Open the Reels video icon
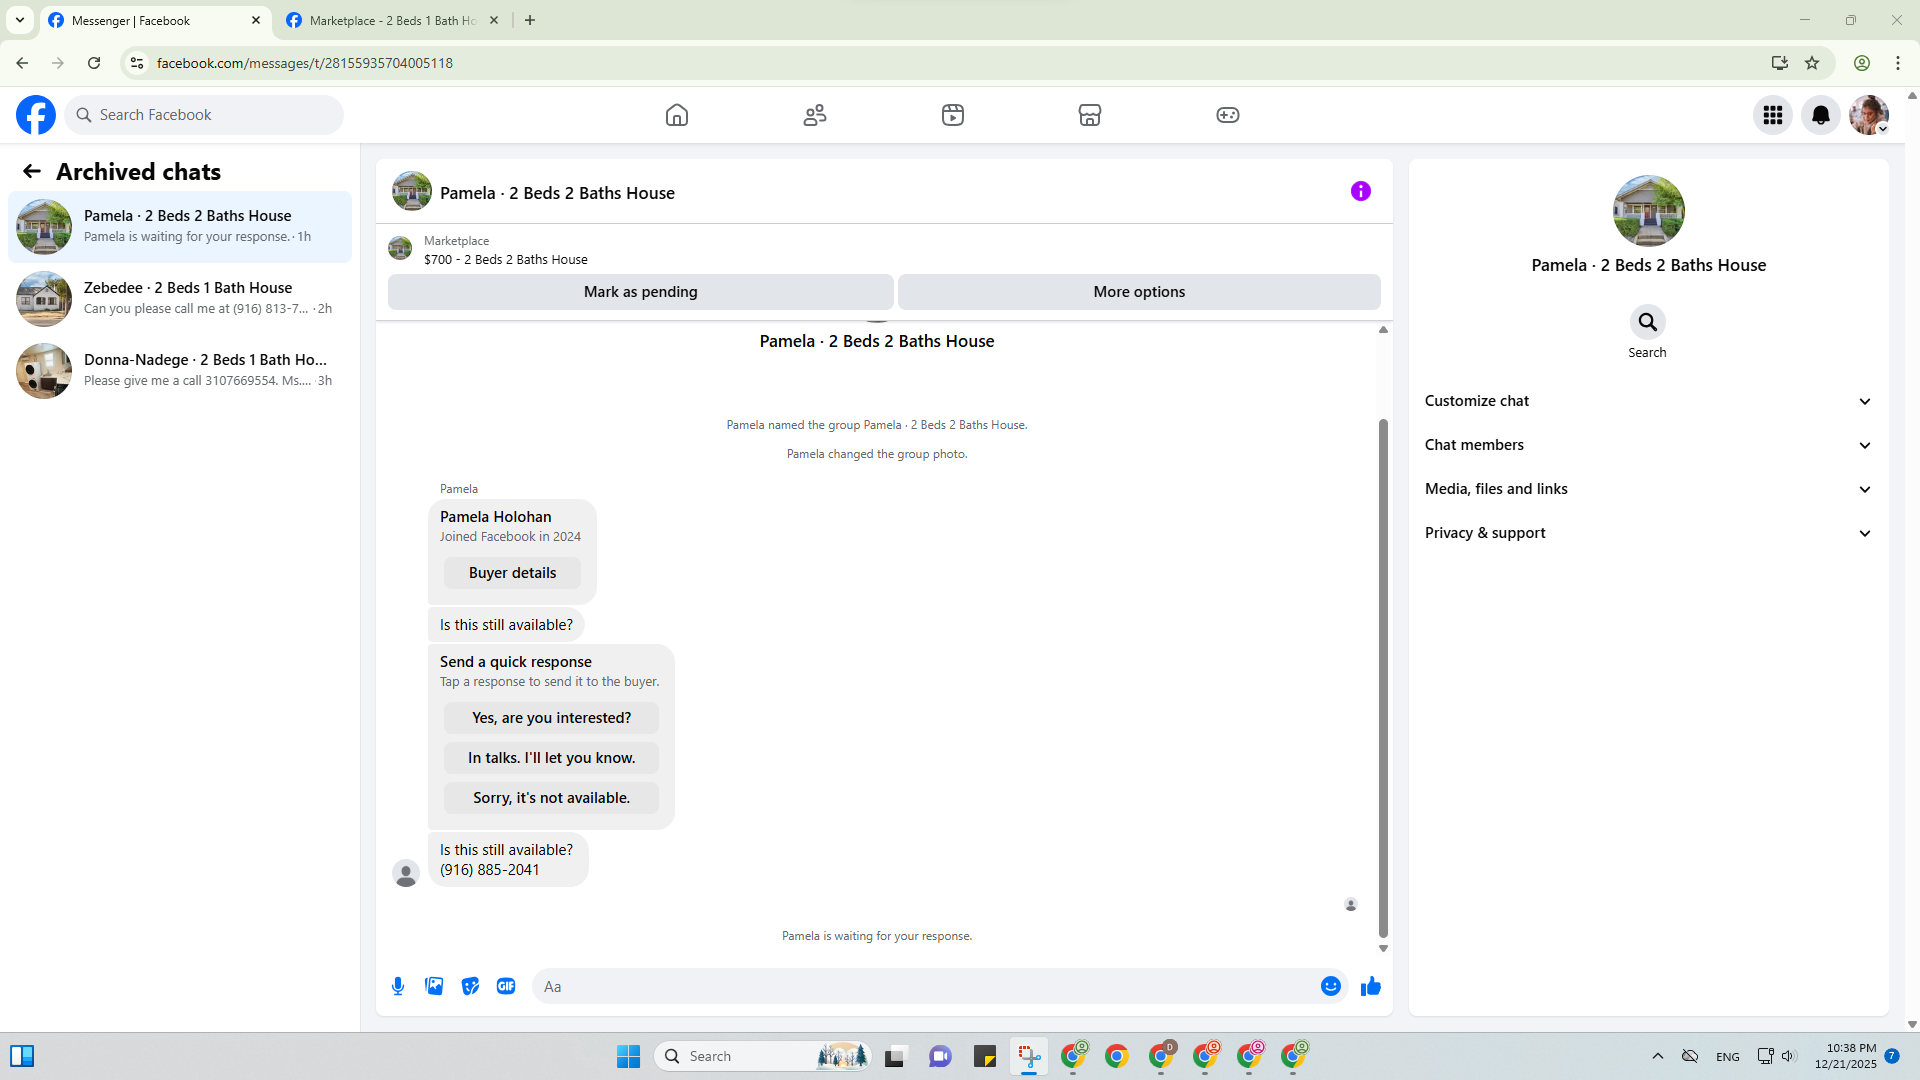The height and width of the screenshot is (1080, 1920). [x=953, y=115]
